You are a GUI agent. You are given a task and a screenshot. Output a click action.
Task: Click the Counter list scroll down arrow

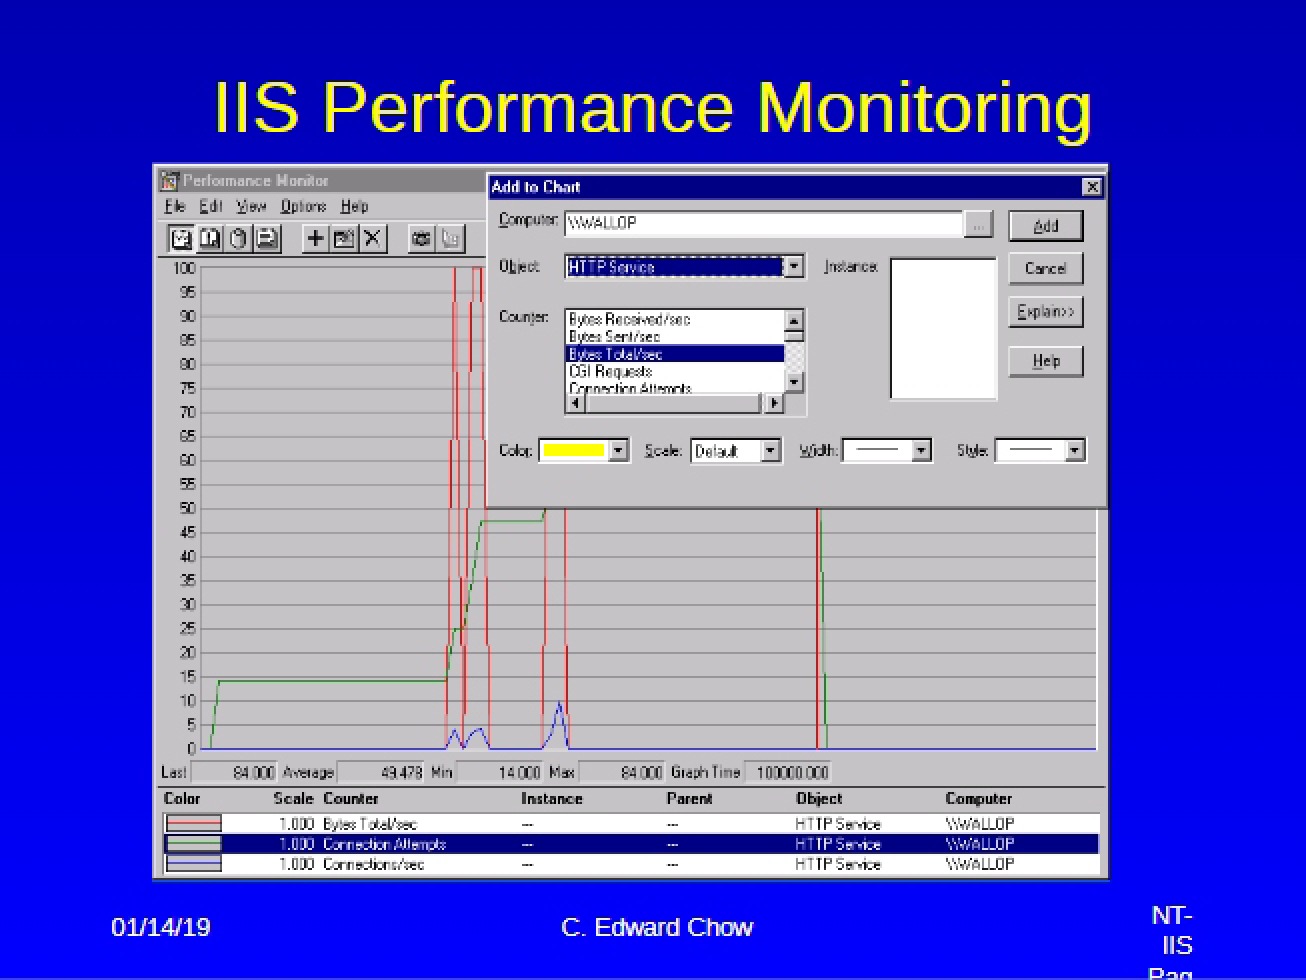click(x=794, y=382)
